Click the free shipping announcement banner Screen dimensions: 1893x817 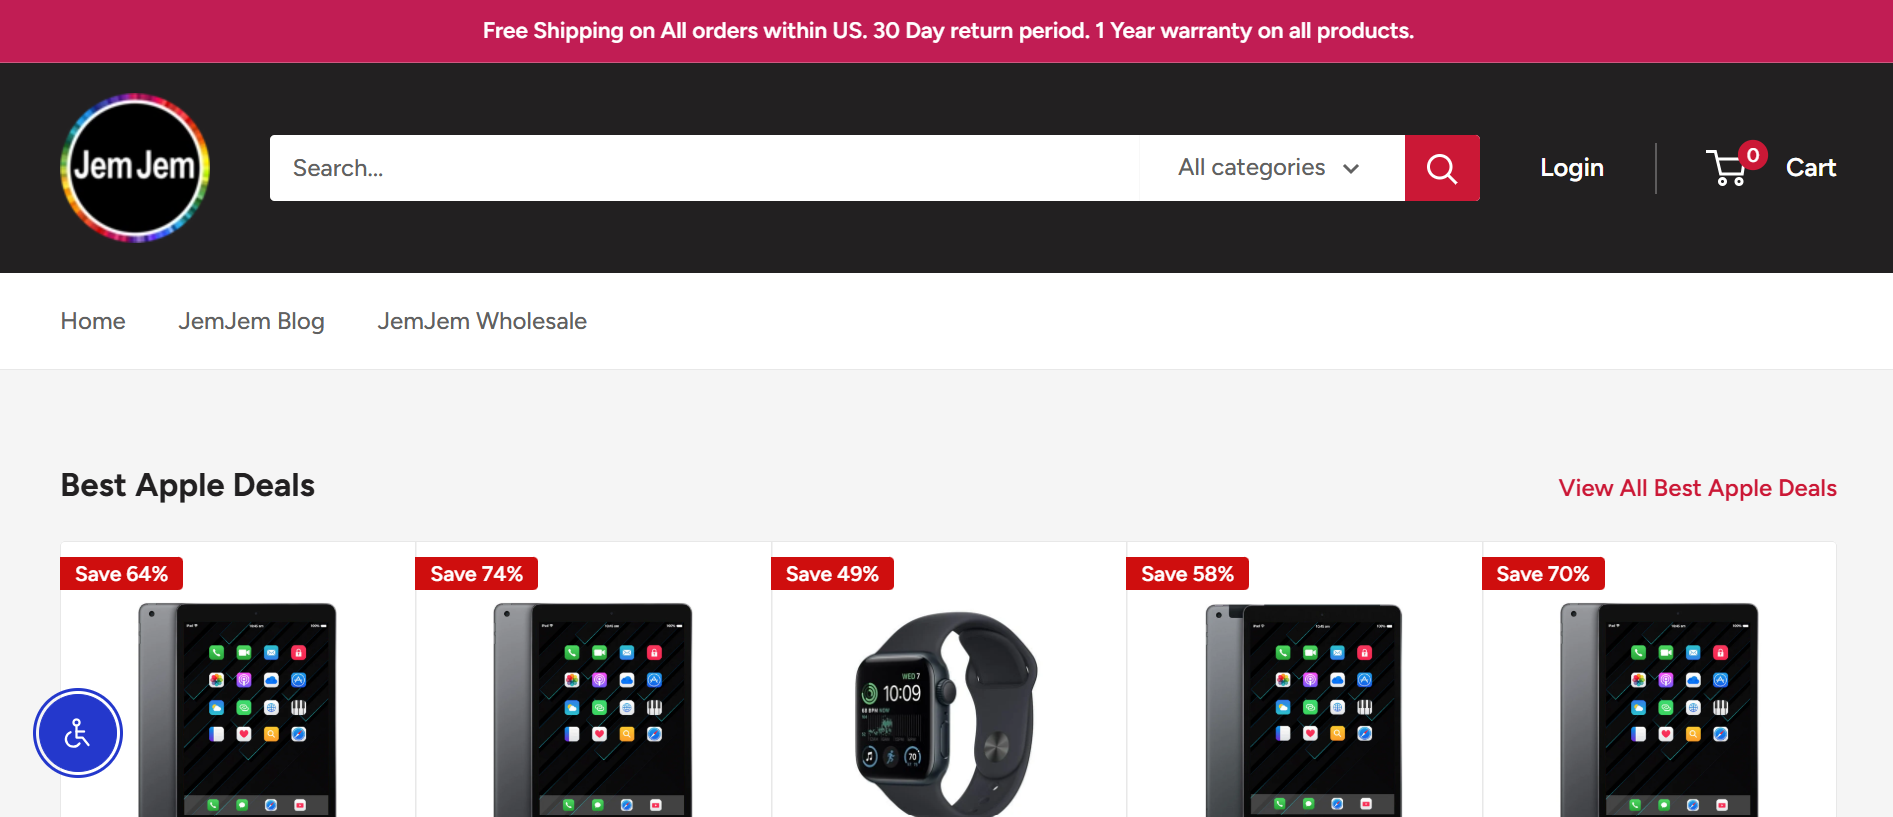pos(947,31)
